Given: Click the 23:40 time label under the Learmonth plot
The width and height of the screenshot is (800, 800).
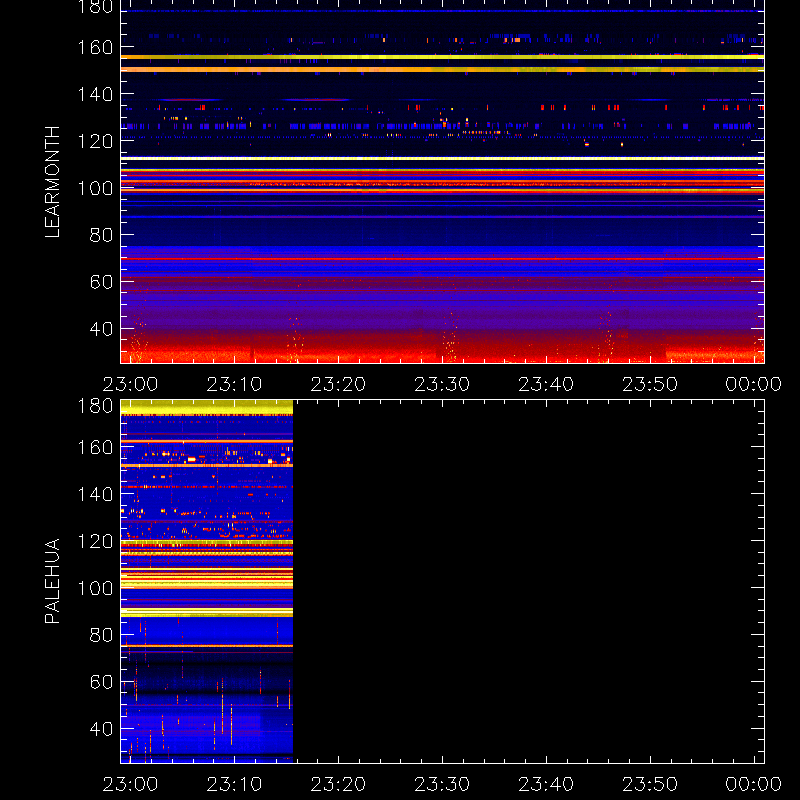Looking at the screenshot, I should pos(546,384).
